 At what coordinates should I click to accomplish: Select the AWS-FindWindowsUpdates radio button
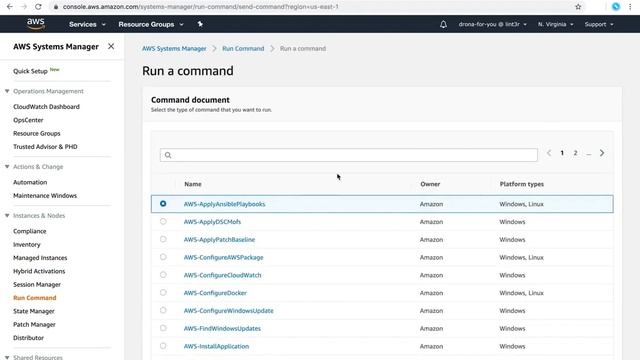pyautogui.click(x=163, y=328)
